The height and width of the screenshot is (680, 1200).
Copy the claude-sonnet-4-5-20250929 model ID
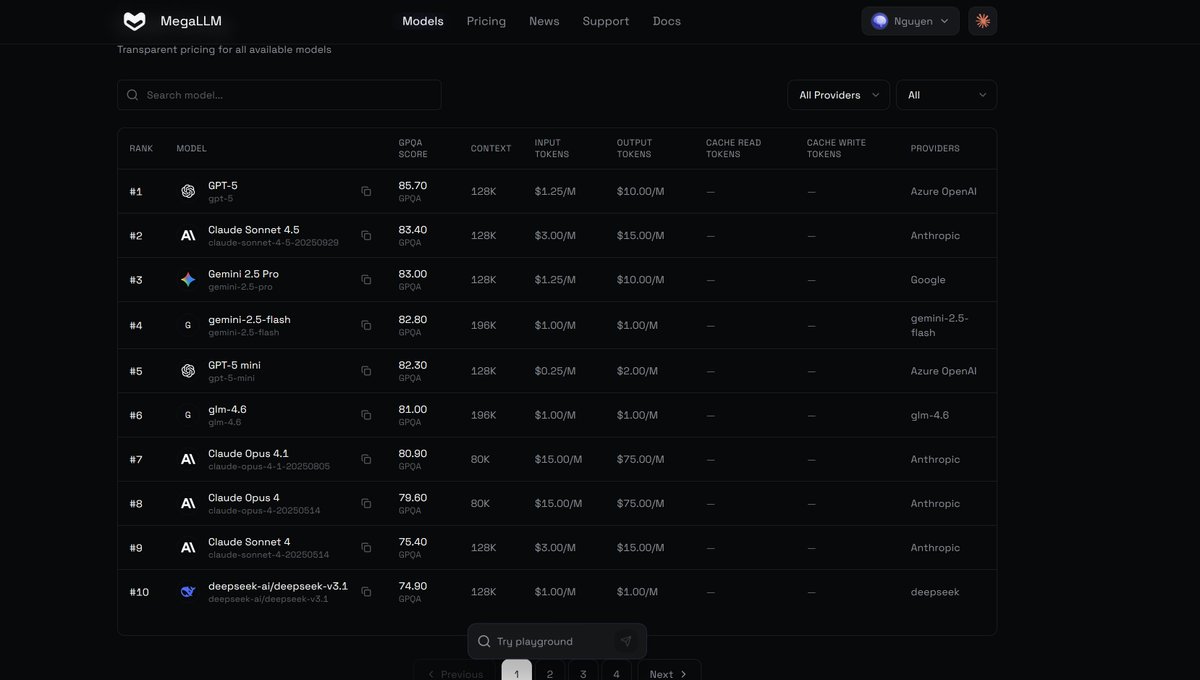[x=366, y=235]
